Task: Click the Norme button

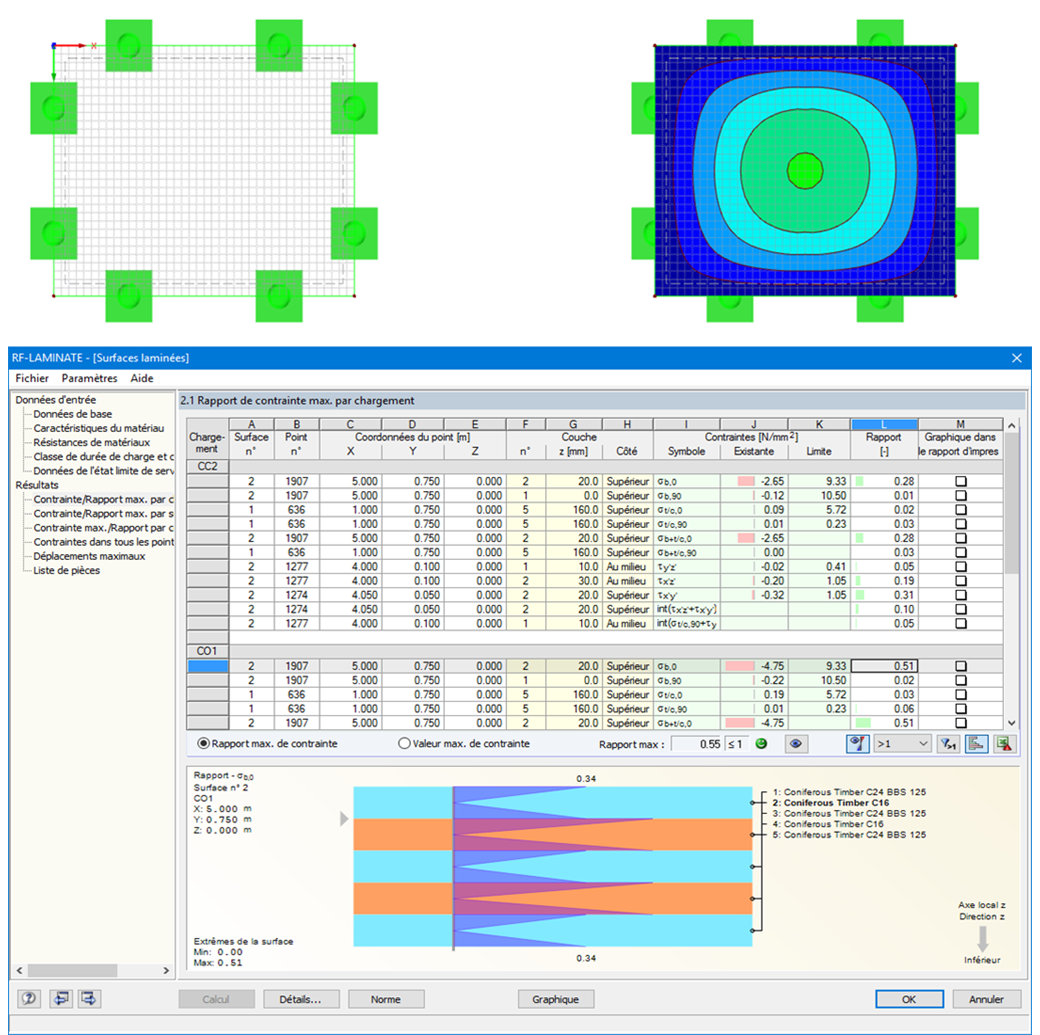Action: click(386, 999)
